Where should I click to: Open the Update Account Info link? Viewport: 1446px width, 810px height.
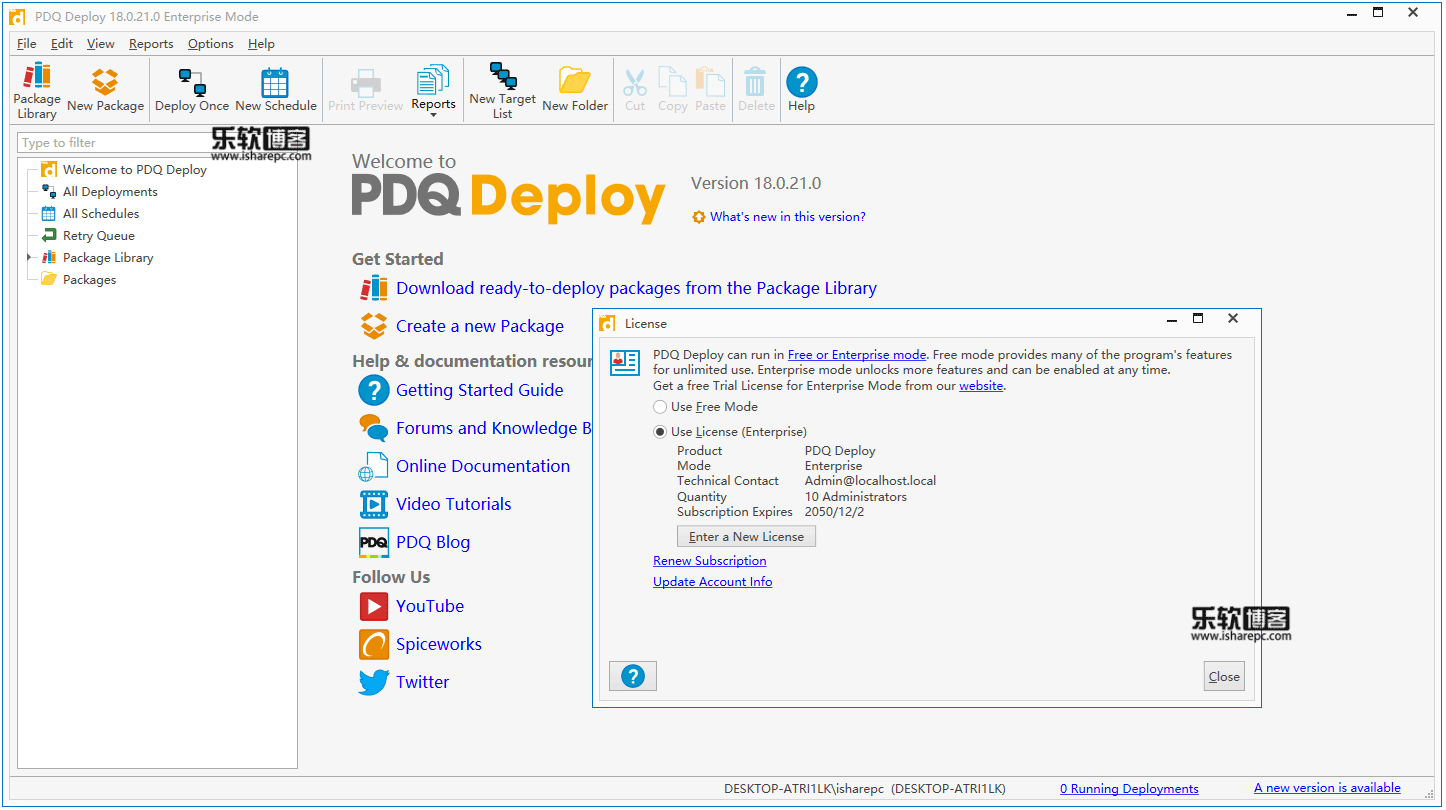click(x=713, y=582)
